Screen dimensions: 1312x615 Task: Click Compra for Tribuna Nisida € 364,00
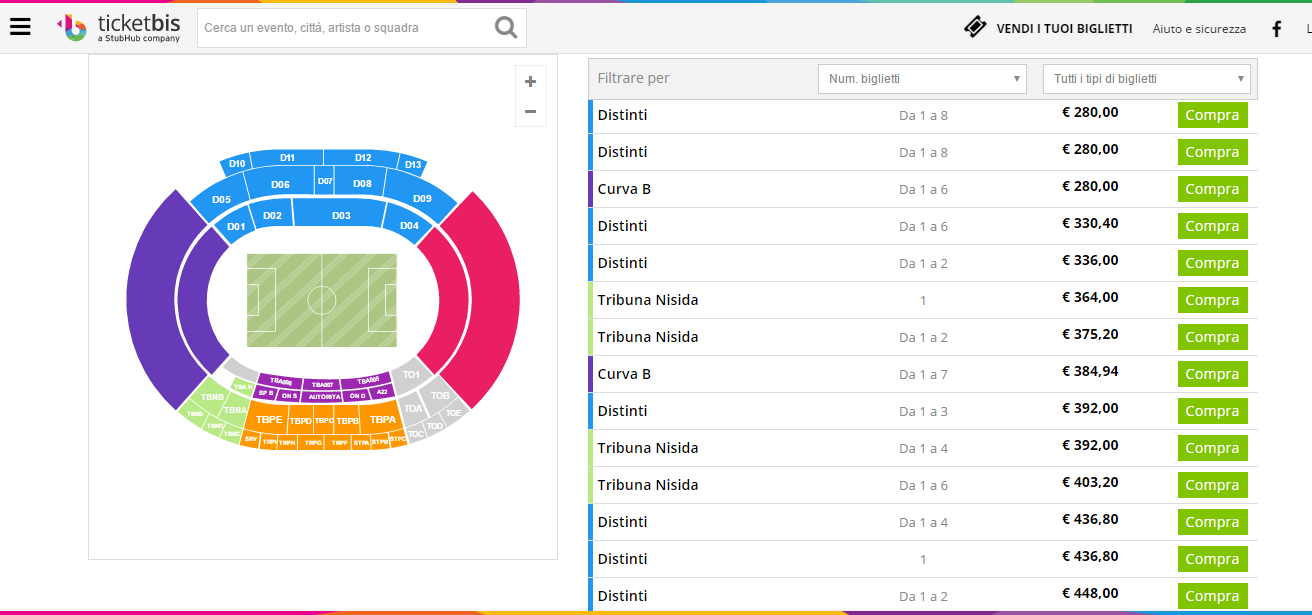(x=1212, y=300)
